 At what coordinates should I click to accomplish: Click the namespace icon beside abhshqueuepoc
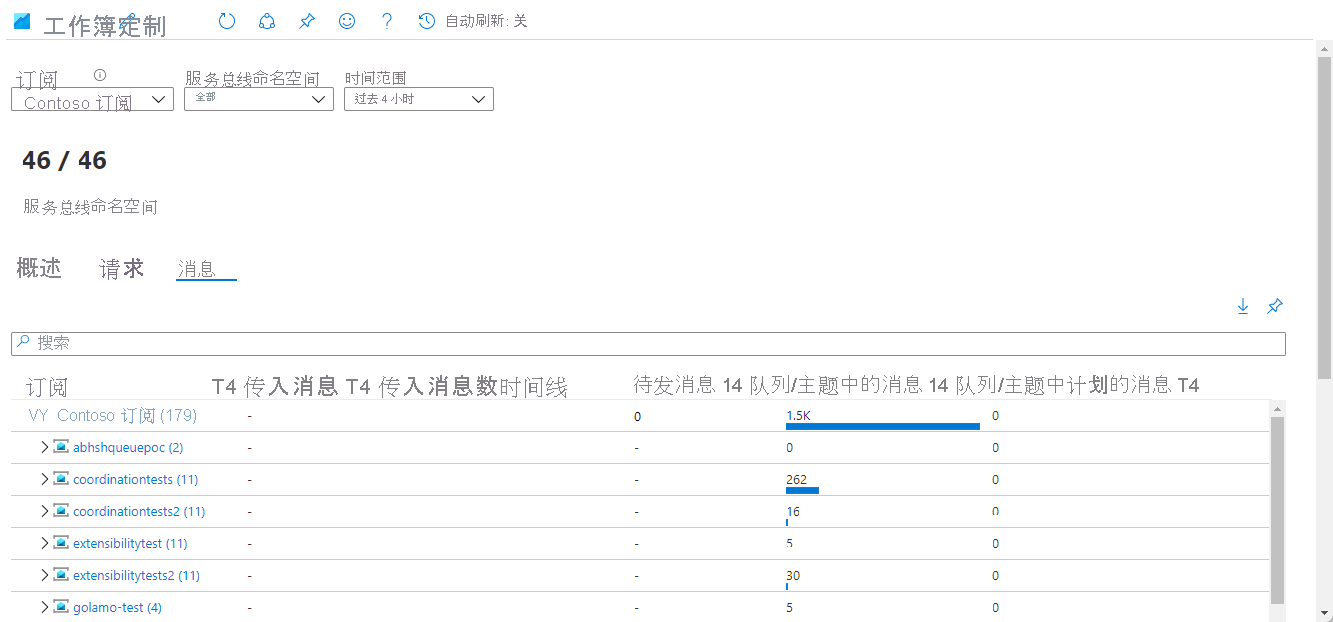tap(61, 447)
